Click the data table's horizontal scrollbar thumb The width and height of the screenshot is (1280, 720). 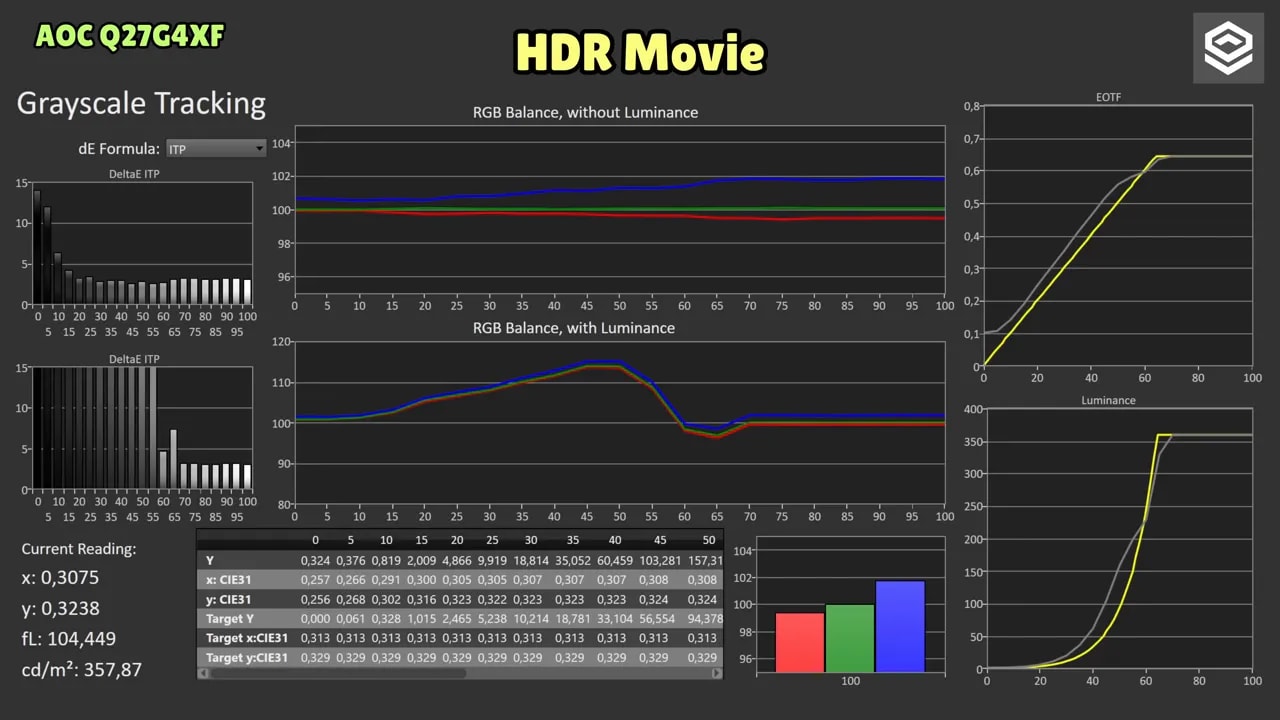coord(337,674)
